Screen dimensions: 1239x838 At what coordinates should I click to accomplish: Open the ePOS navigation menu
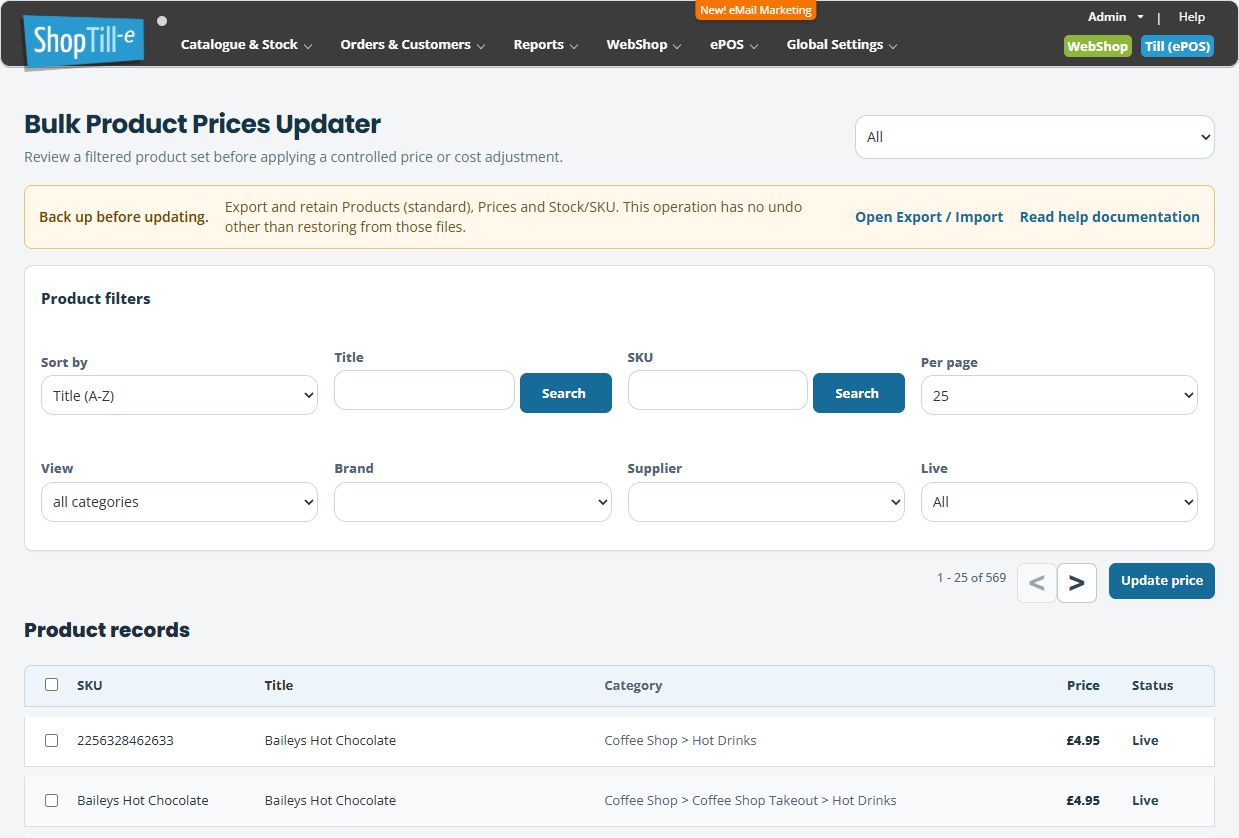pos(734,45)
